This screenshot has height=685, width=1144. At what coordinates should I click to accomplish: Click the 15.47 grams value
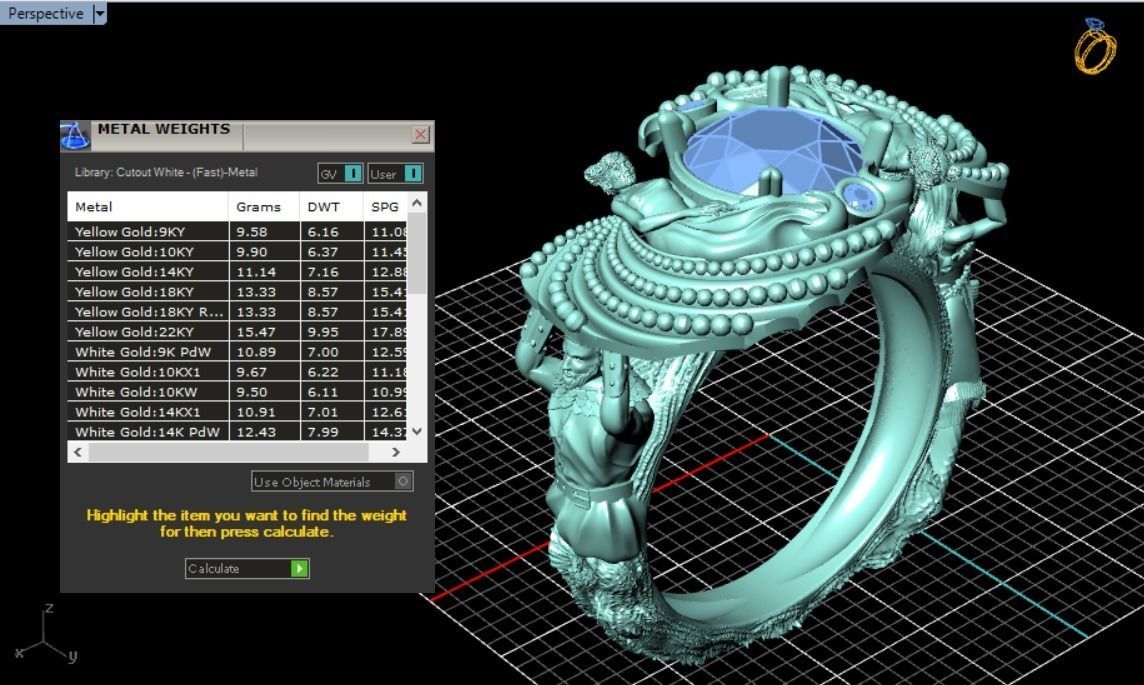click(x=256, y=332)
